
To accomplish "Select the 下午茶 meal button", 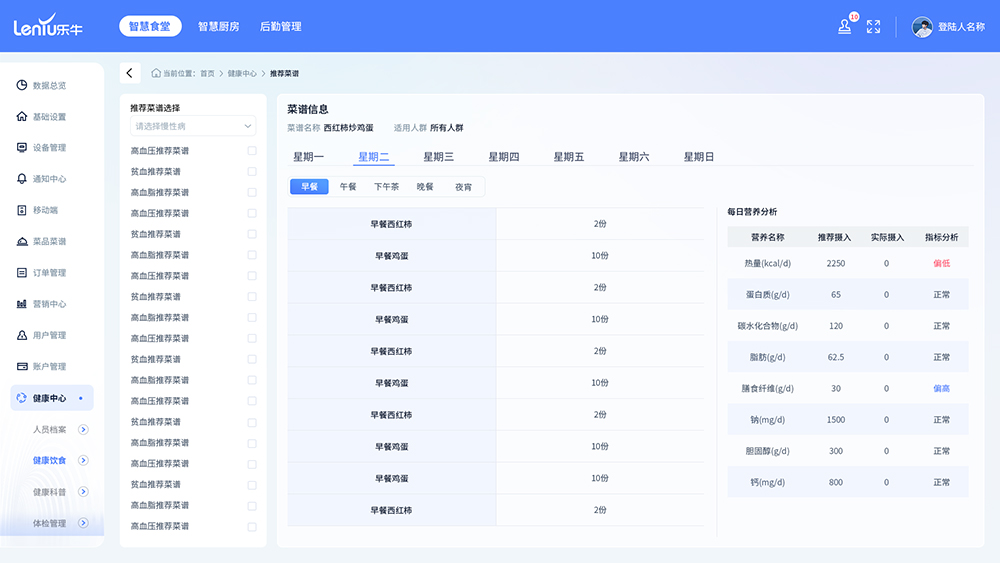I will 386,187.
